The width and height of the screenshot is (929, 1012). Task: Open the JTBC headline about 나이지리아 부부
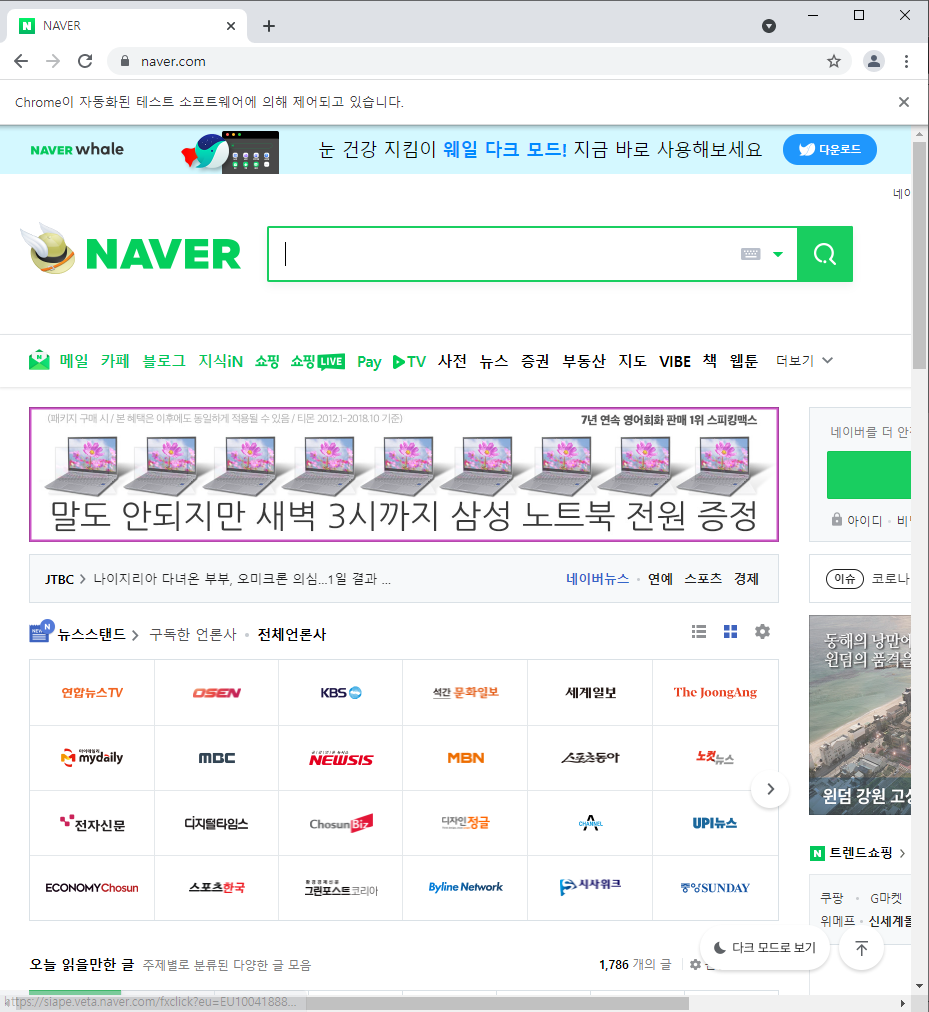pos(241,579)
